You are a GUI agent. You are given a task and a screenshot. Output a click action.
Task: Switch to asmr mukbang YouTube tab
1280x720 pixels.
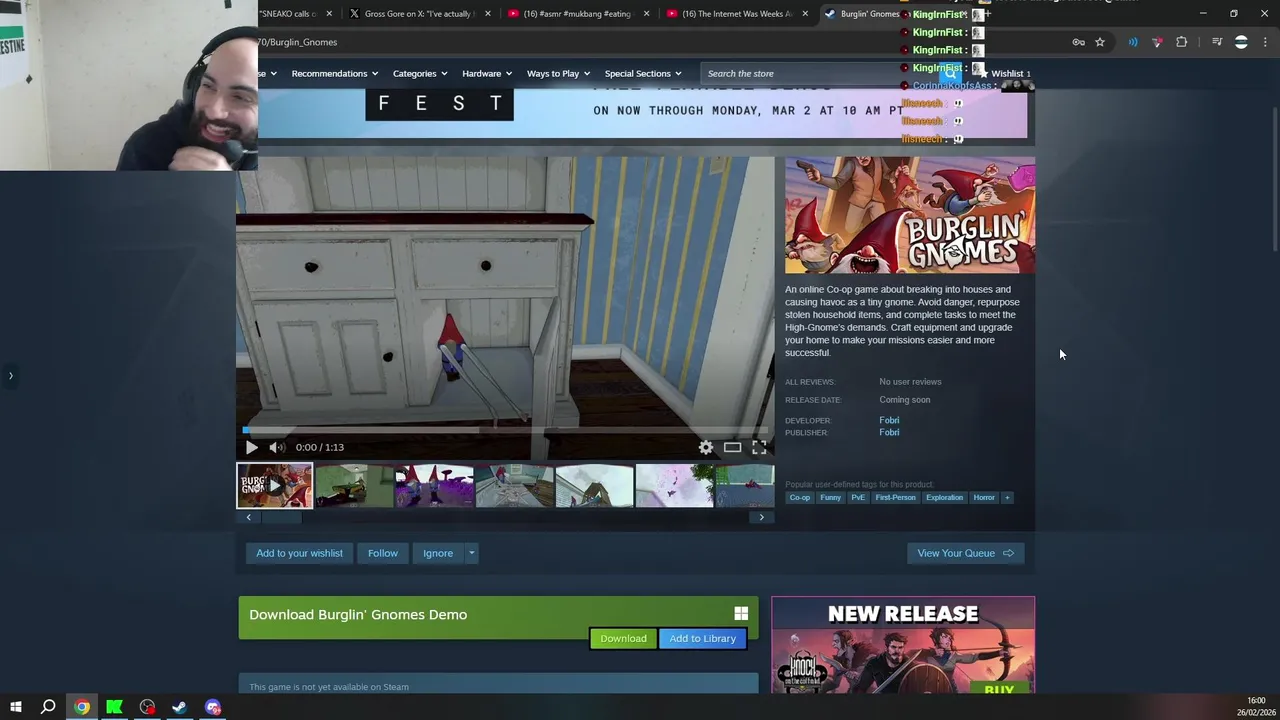(x=578, y=14)
